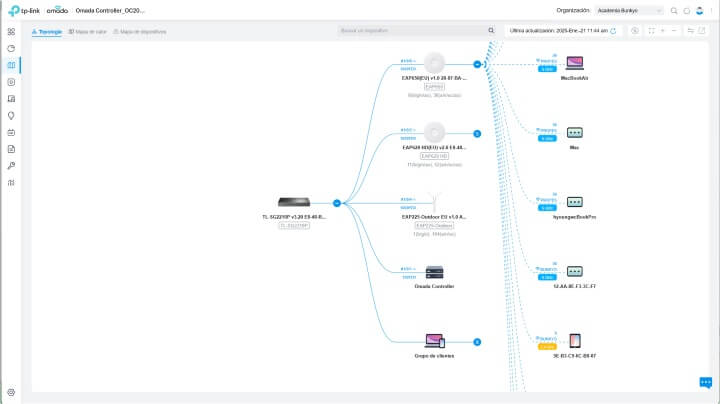Select the EAP225-Outdoor access point node
The height and width of the screenshot is (404, 720).
[x=434, y=202]
